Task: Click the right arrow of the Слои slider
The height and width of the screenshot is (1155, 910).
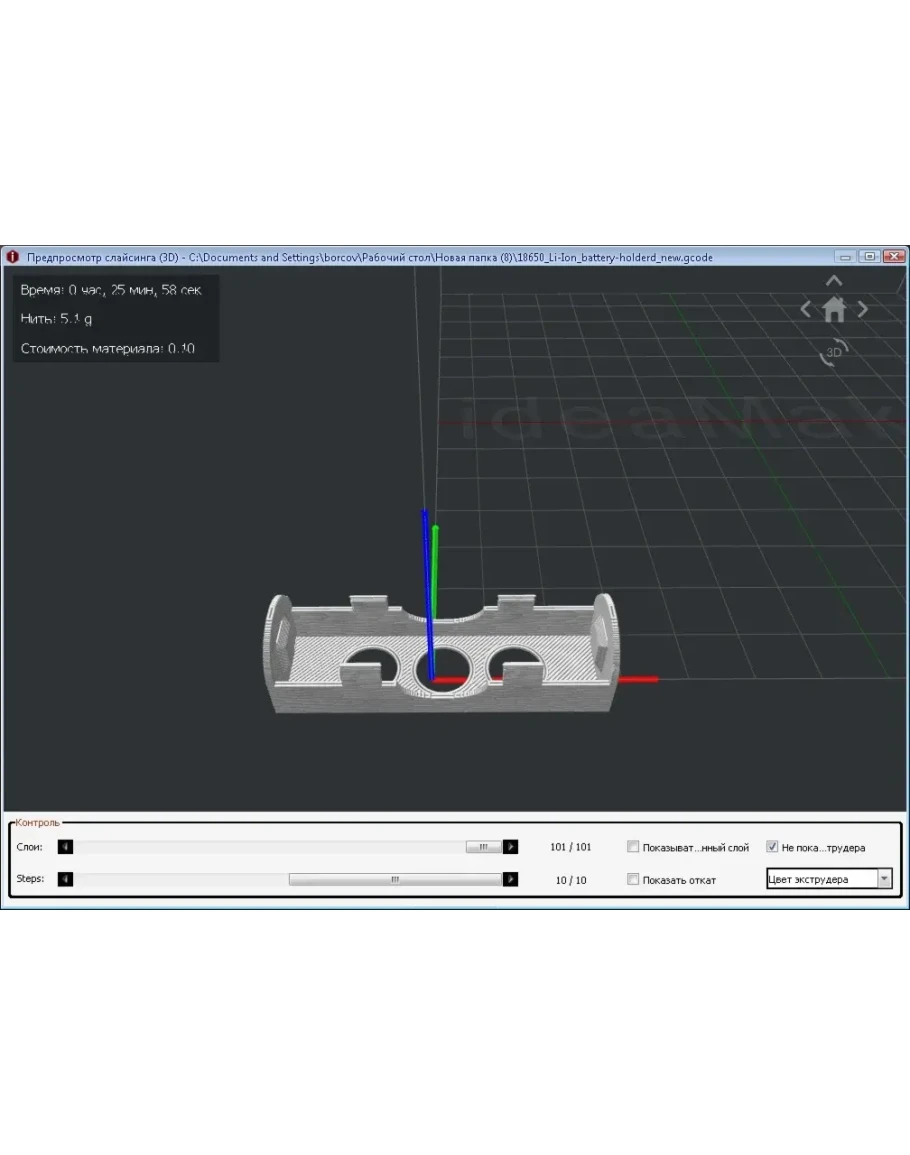Action: pyautogui.click(x=510, y=847)
